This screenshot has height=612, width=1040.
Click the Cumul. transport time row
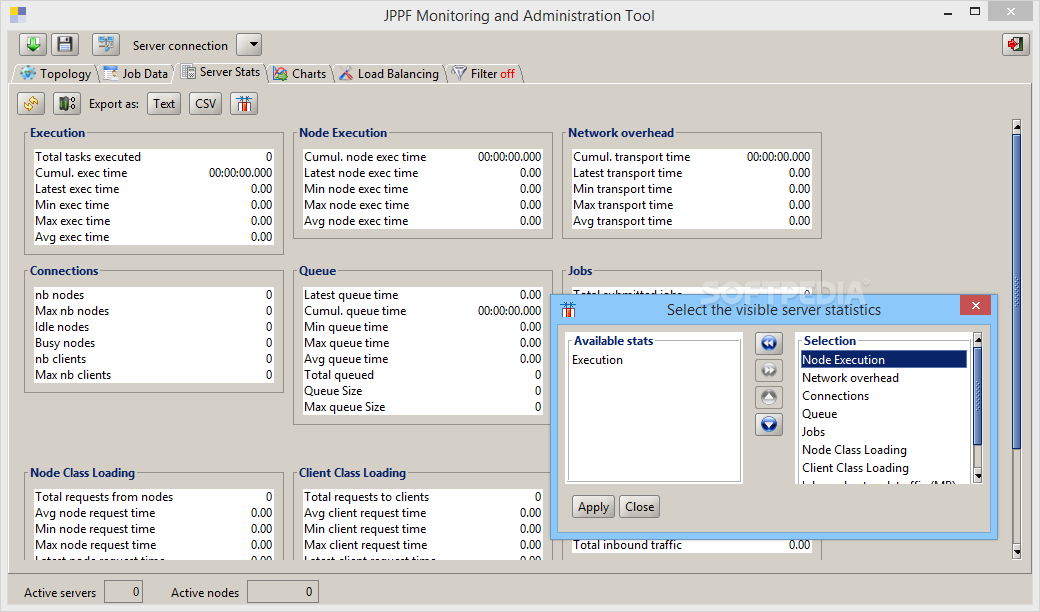pos(691,156)
